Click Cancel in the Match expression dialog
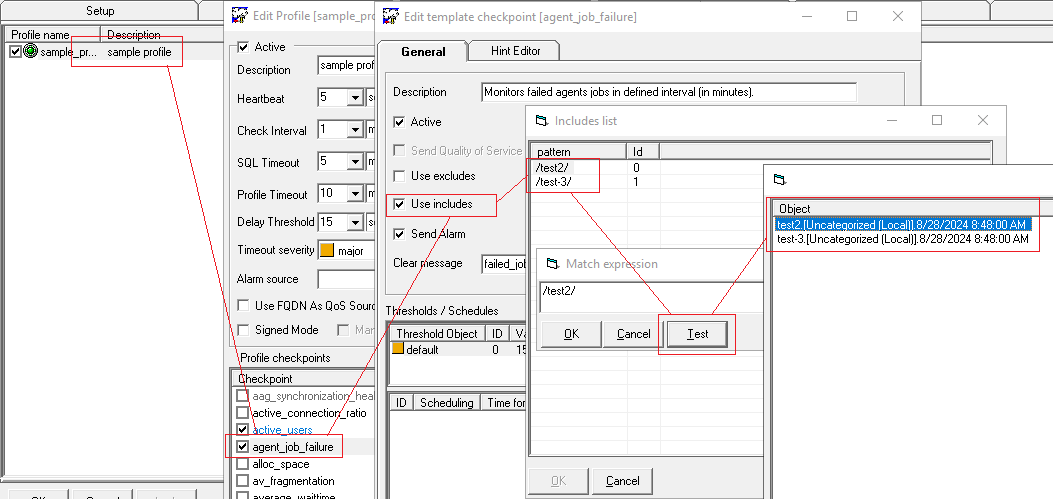The height and width of the screenshot is (500, 1053). coord(633,334)
